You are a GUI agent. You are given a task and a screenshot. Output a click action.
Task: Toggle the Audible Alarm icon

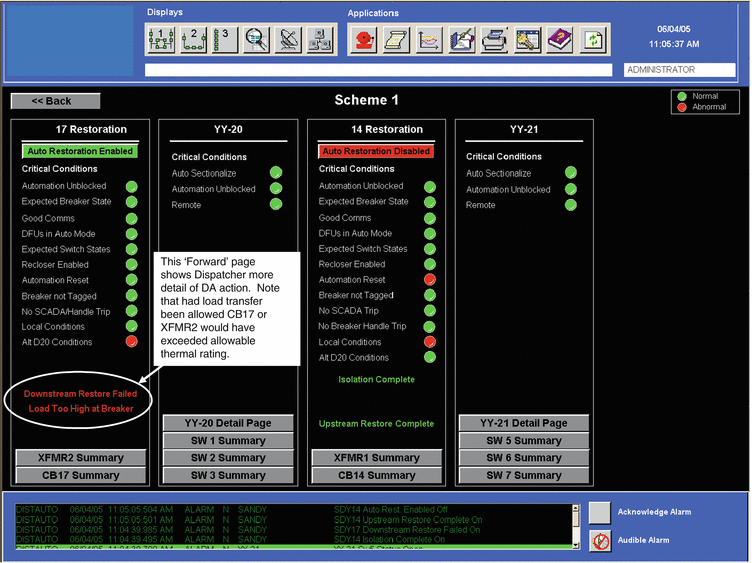coord(599,541)
